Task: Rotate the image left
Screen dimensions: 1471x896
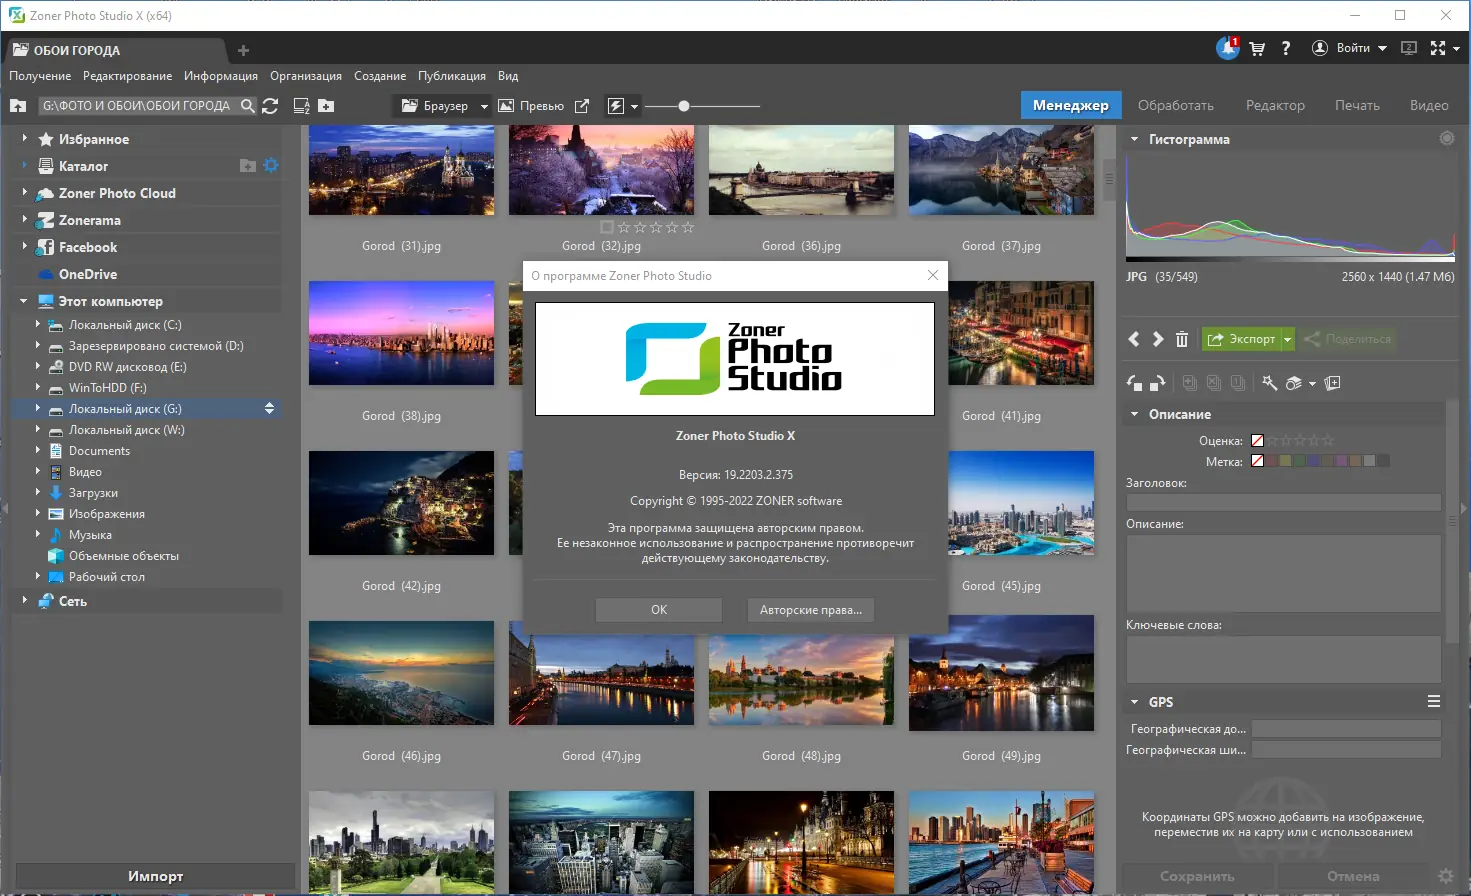Action: coord(1135,383)
